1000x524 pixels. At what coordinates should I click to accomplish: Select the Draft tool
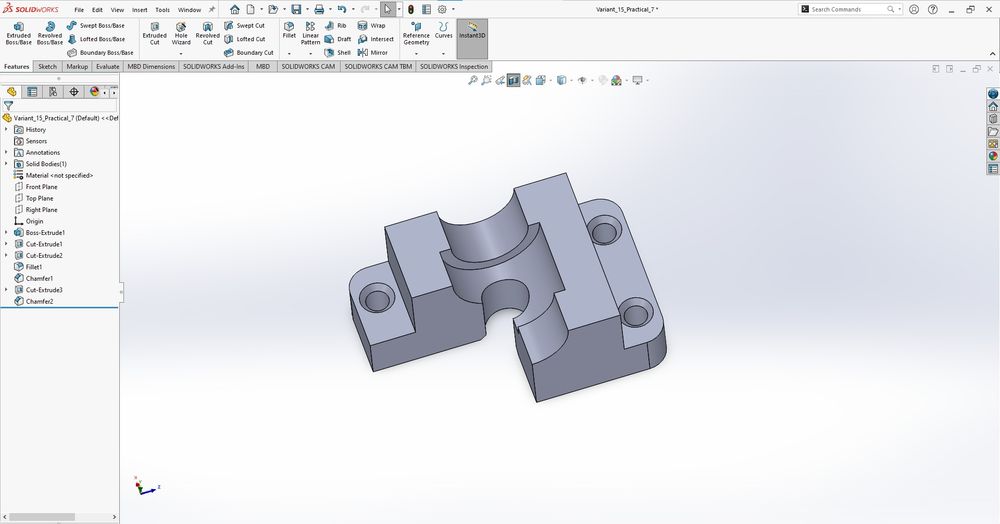pyautogui.click(x=338, y=39)
